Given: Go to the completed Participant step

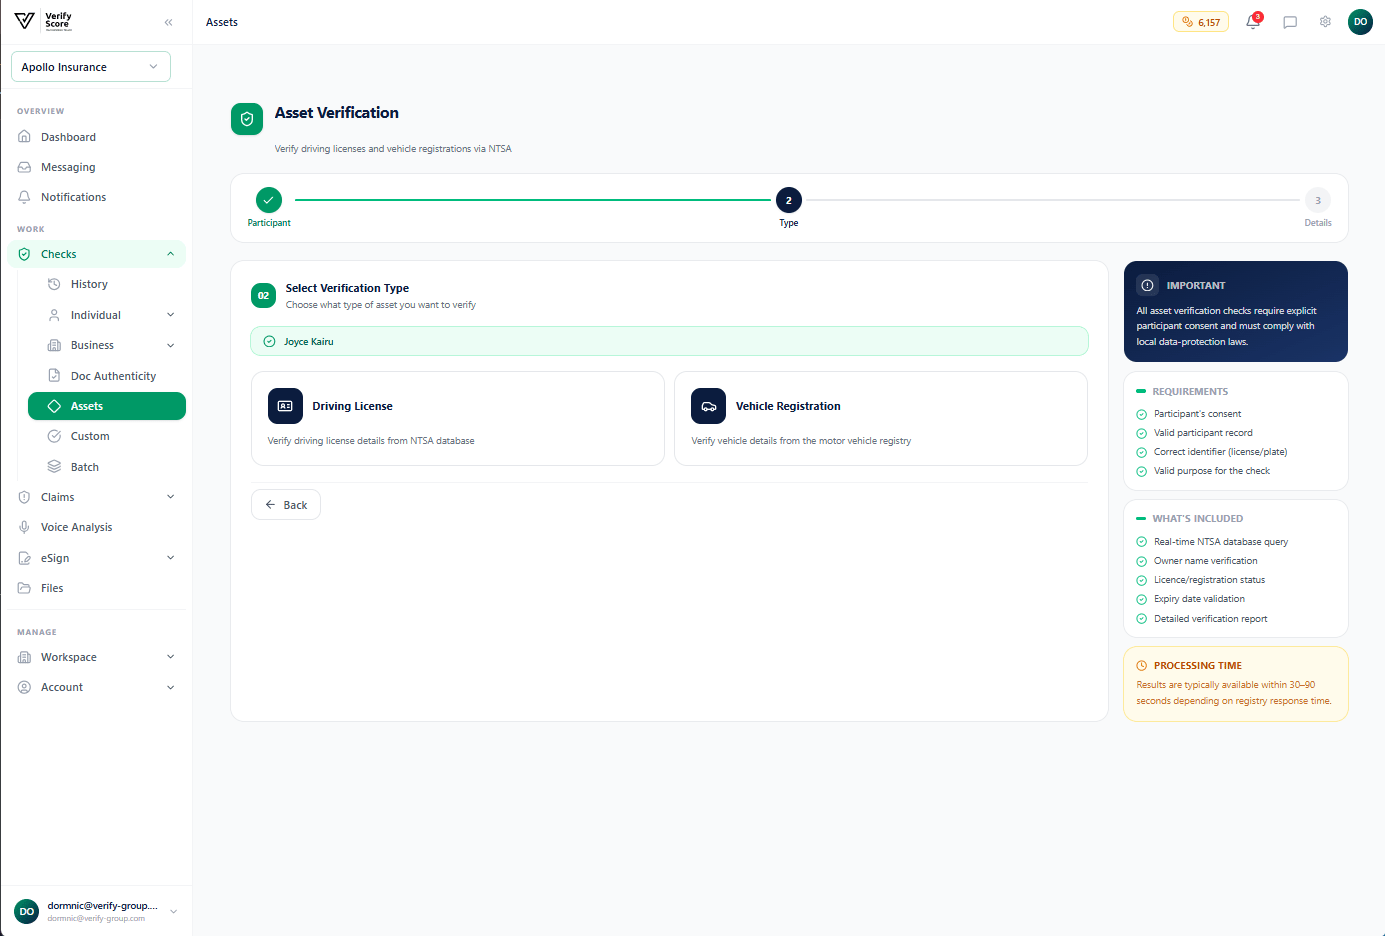Looking at the screenshot, I should 269,200.
